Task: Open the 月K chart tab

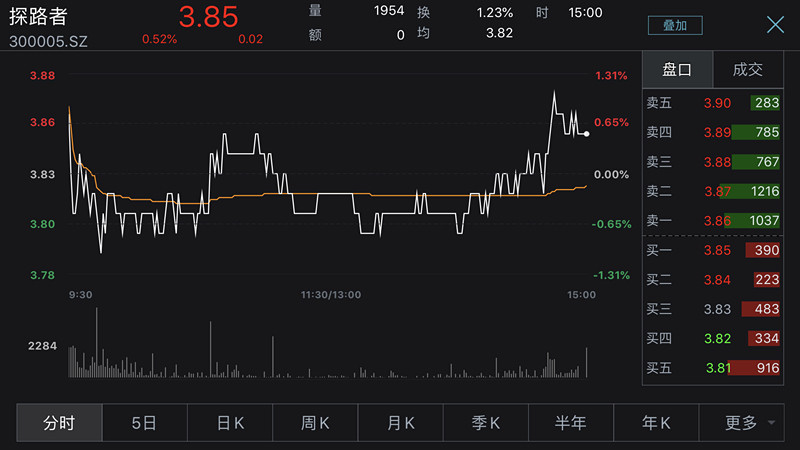Action: click(401, 422)
